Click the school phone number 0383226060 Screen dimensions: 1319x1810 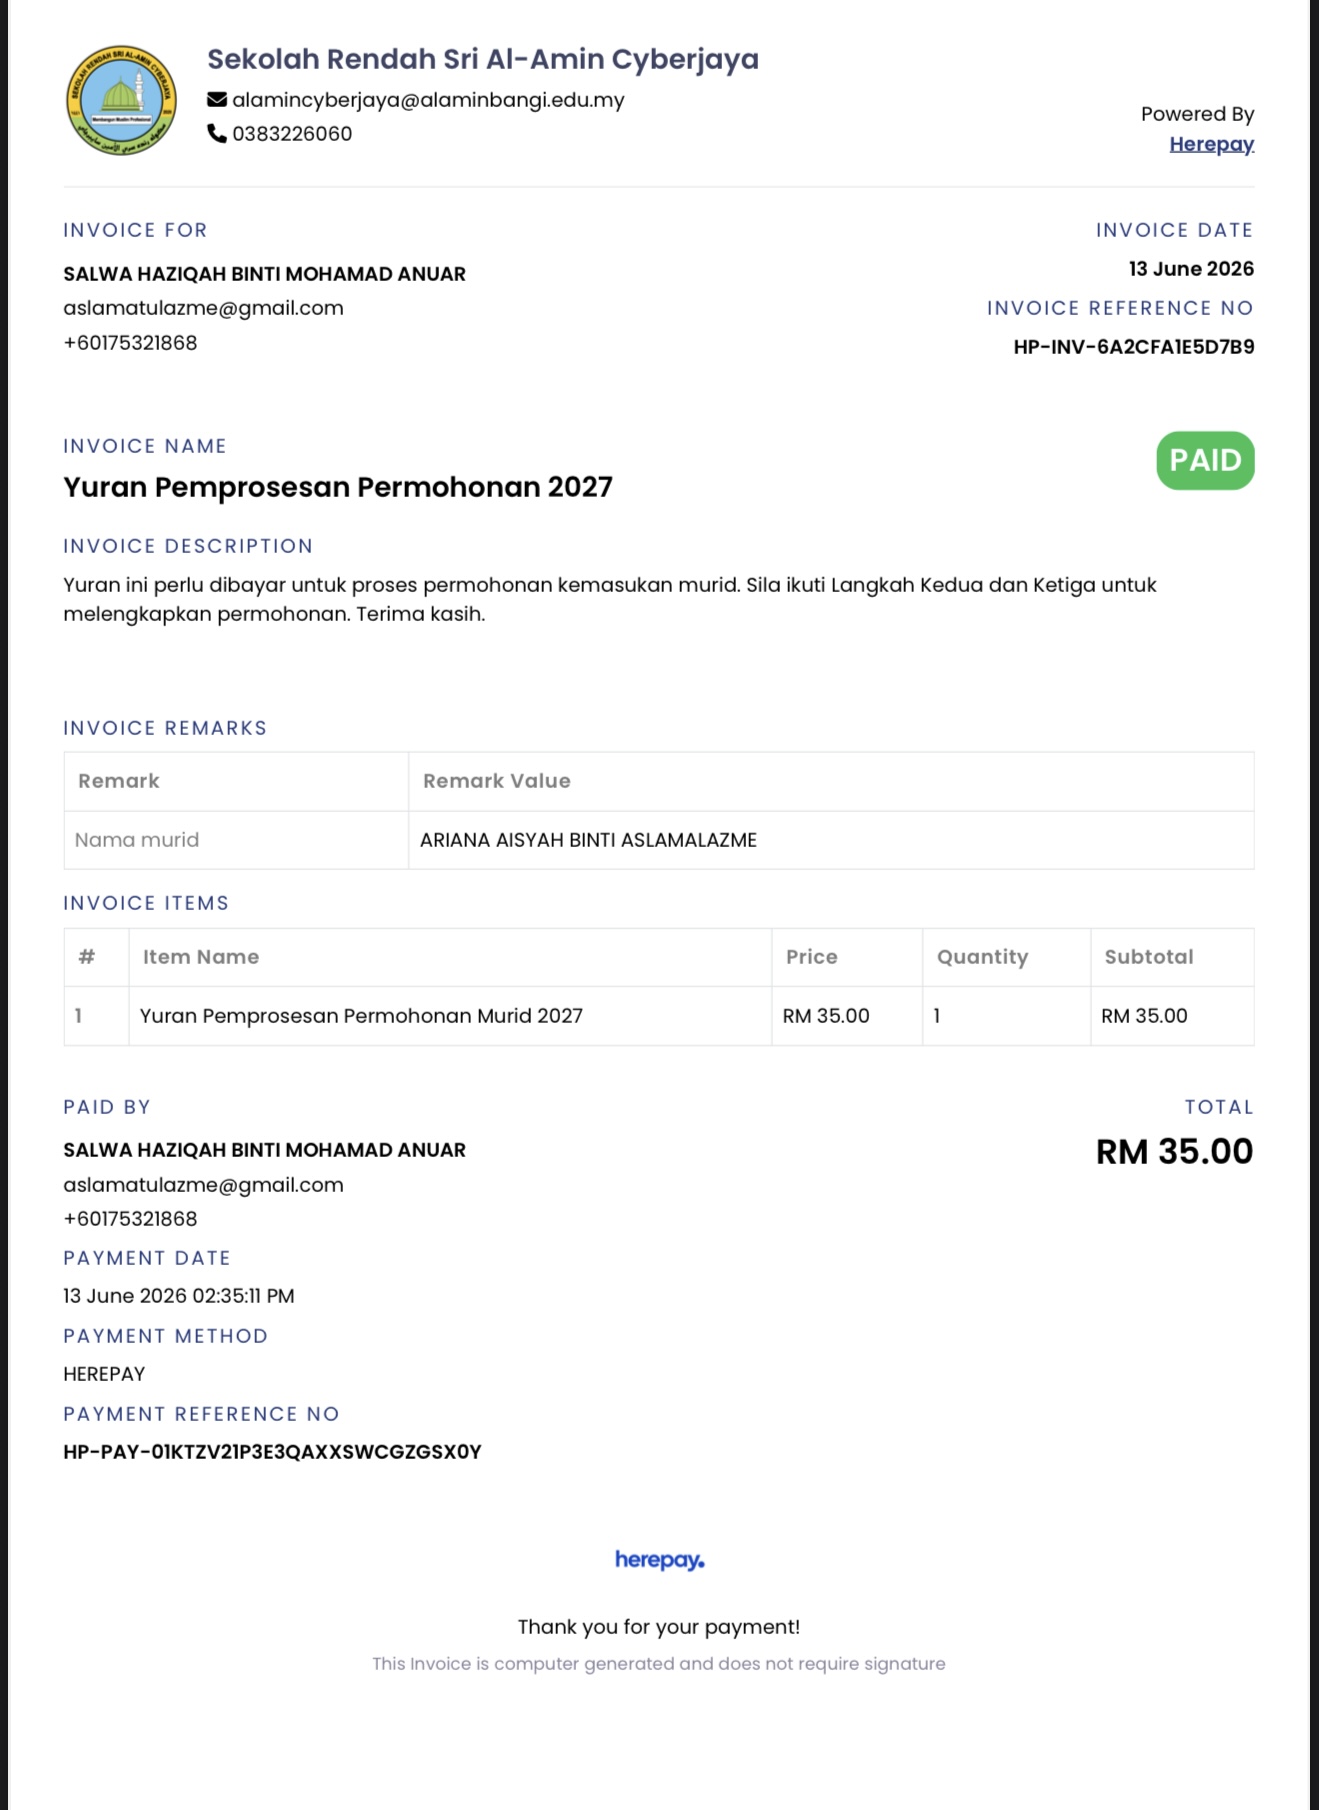coord(292,134)
